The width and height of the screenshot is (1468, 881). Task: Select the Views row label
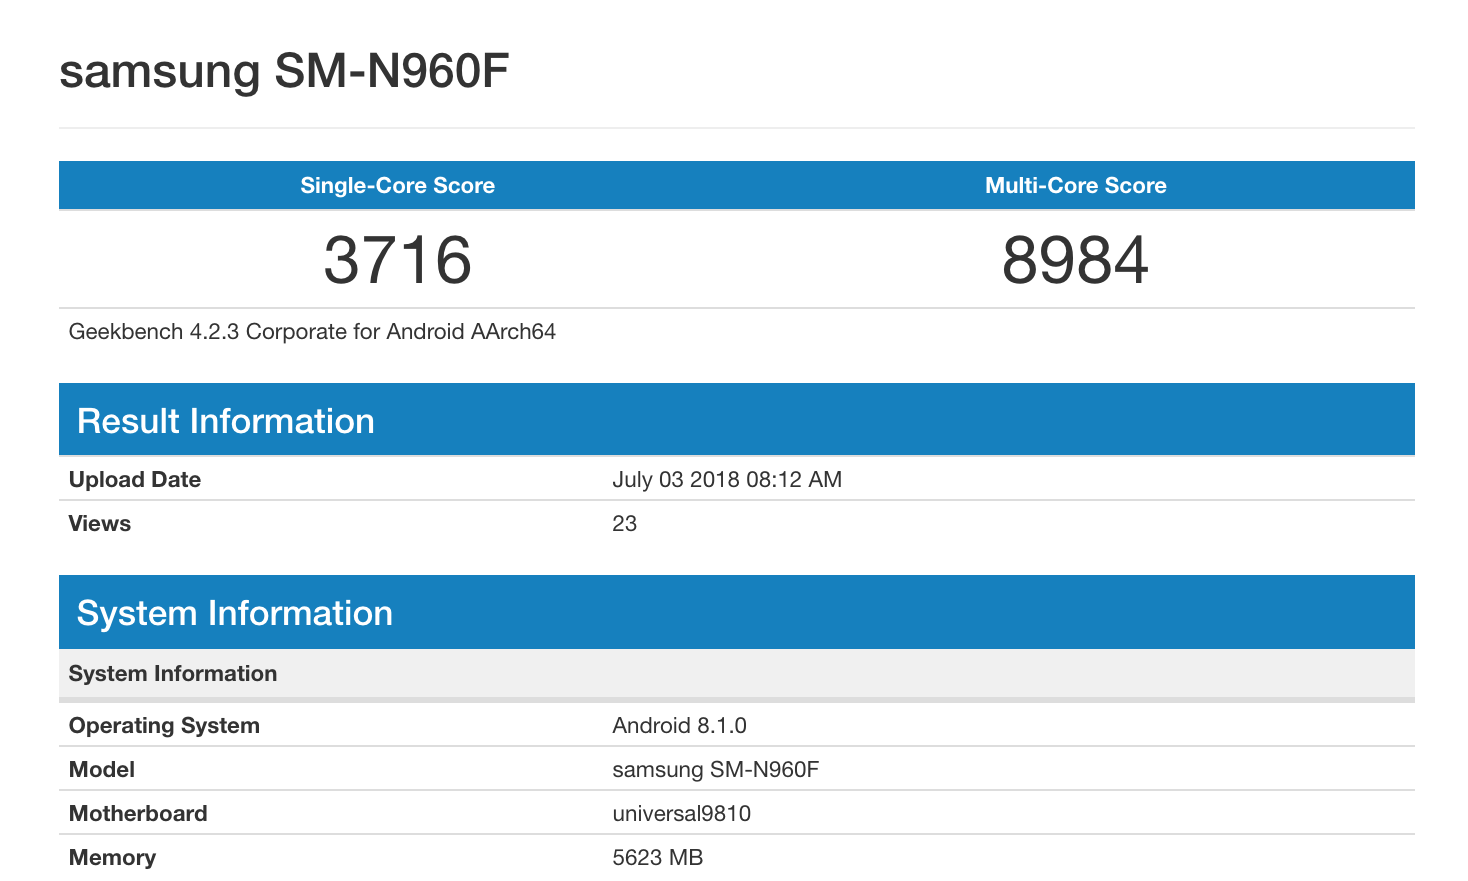point(100,524)
